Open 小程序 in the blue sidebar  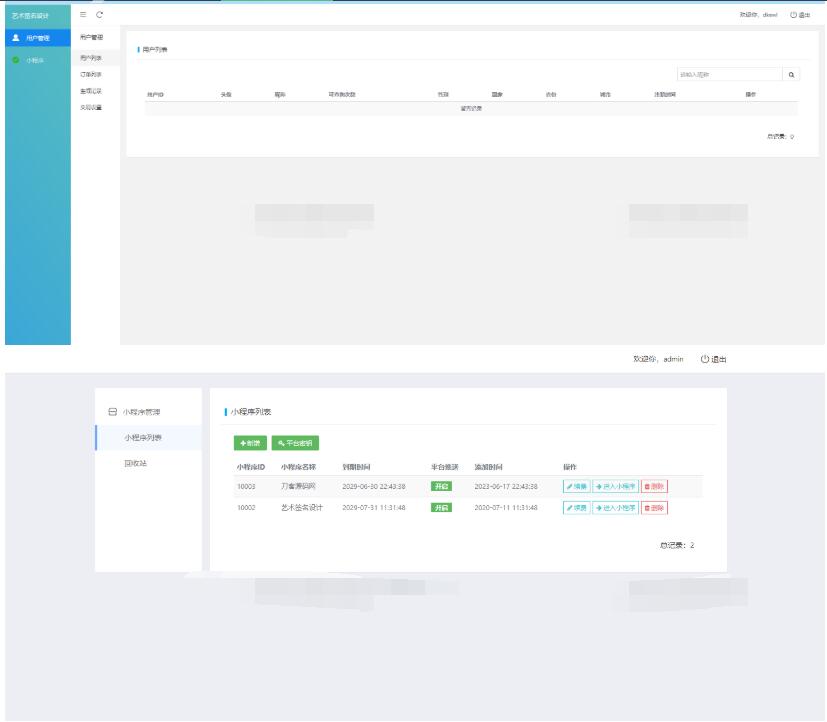point(34,60)
